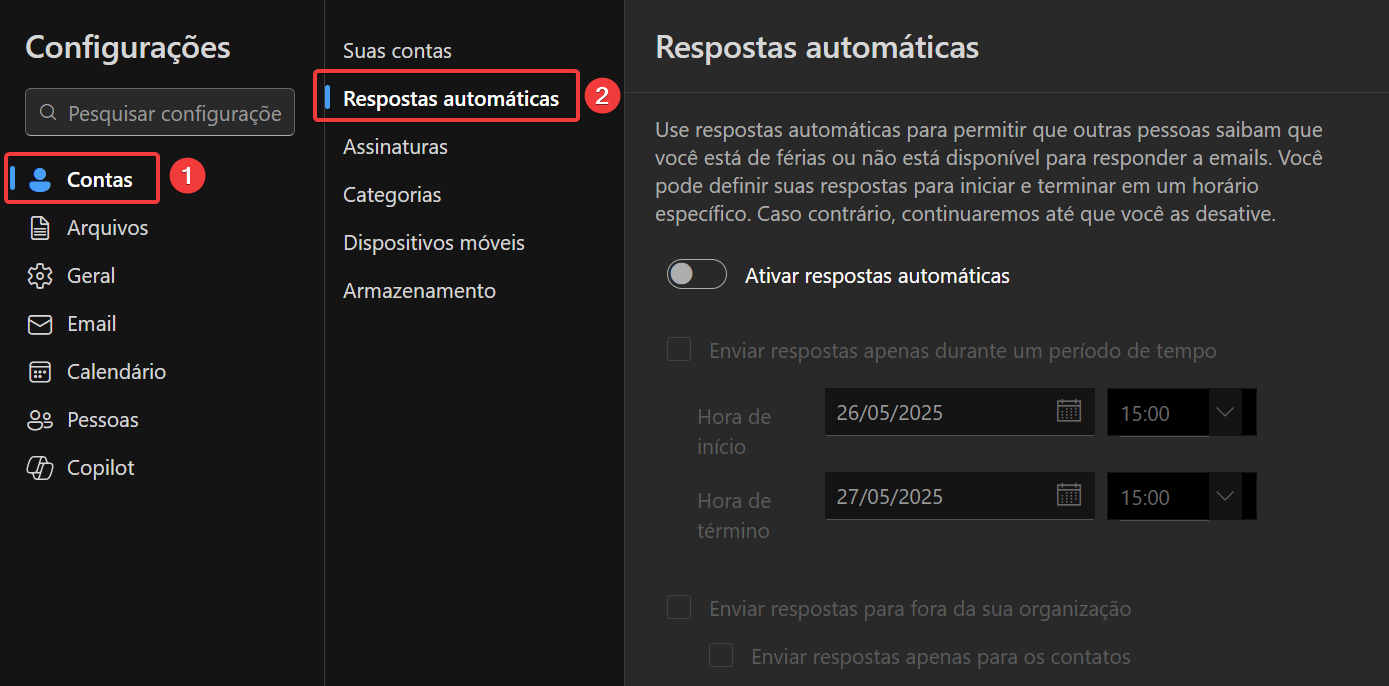1389x686 pixels.
Task: Toggle Ativar respostas automáticas switch
Action: point(697,274)
